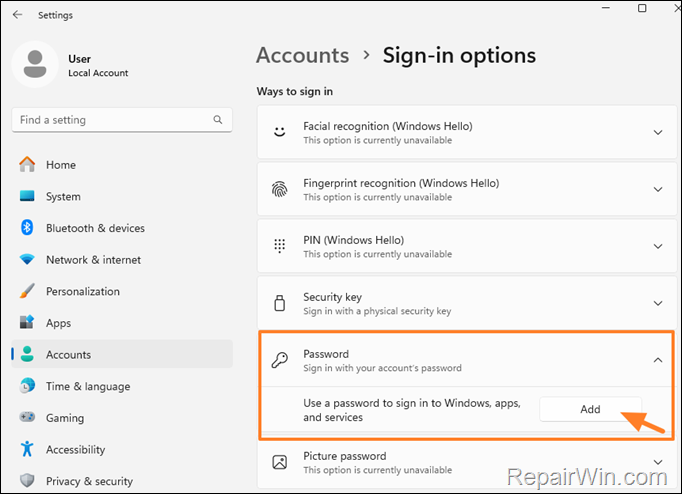Screen dimensions: 682x494
Task: Click the Privacy & security shield icon
Action: (x=27, y=481)
